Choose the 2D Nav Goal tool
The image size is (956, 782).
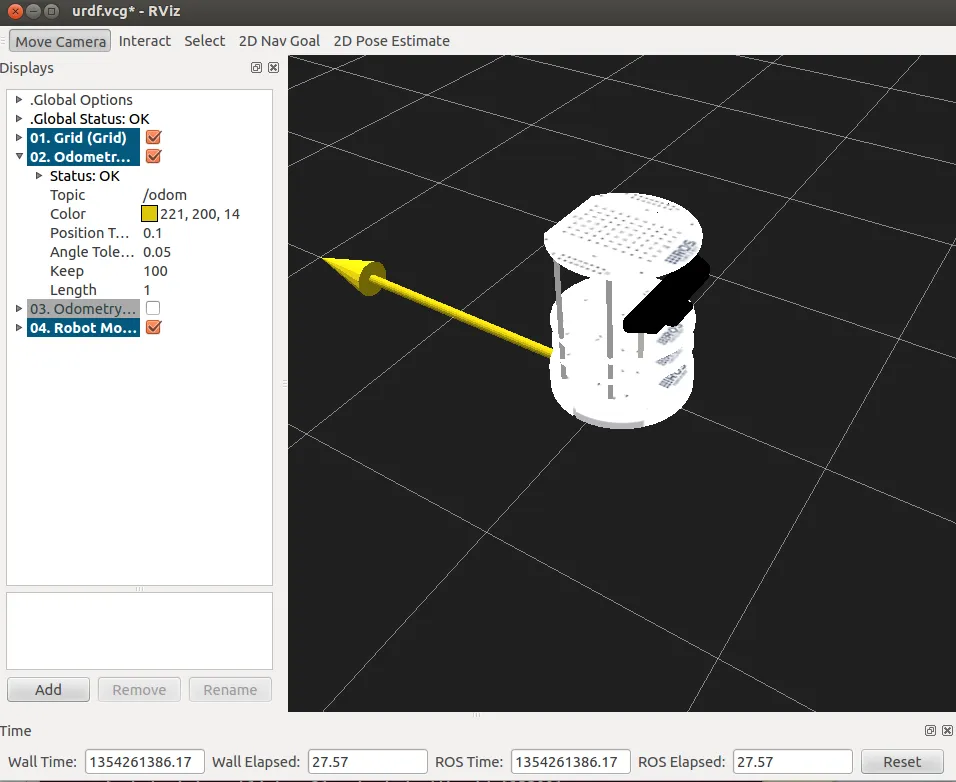pos(279,41)
